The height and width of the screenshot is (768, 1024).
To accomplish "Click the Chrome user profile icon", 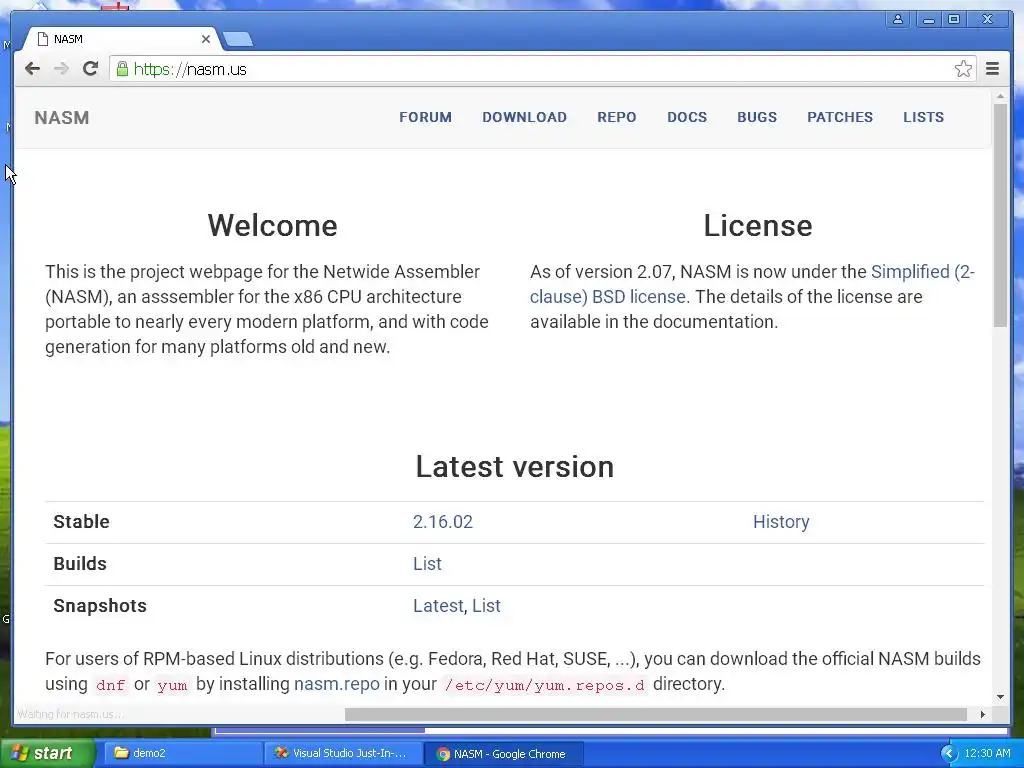I will [898, 20].
